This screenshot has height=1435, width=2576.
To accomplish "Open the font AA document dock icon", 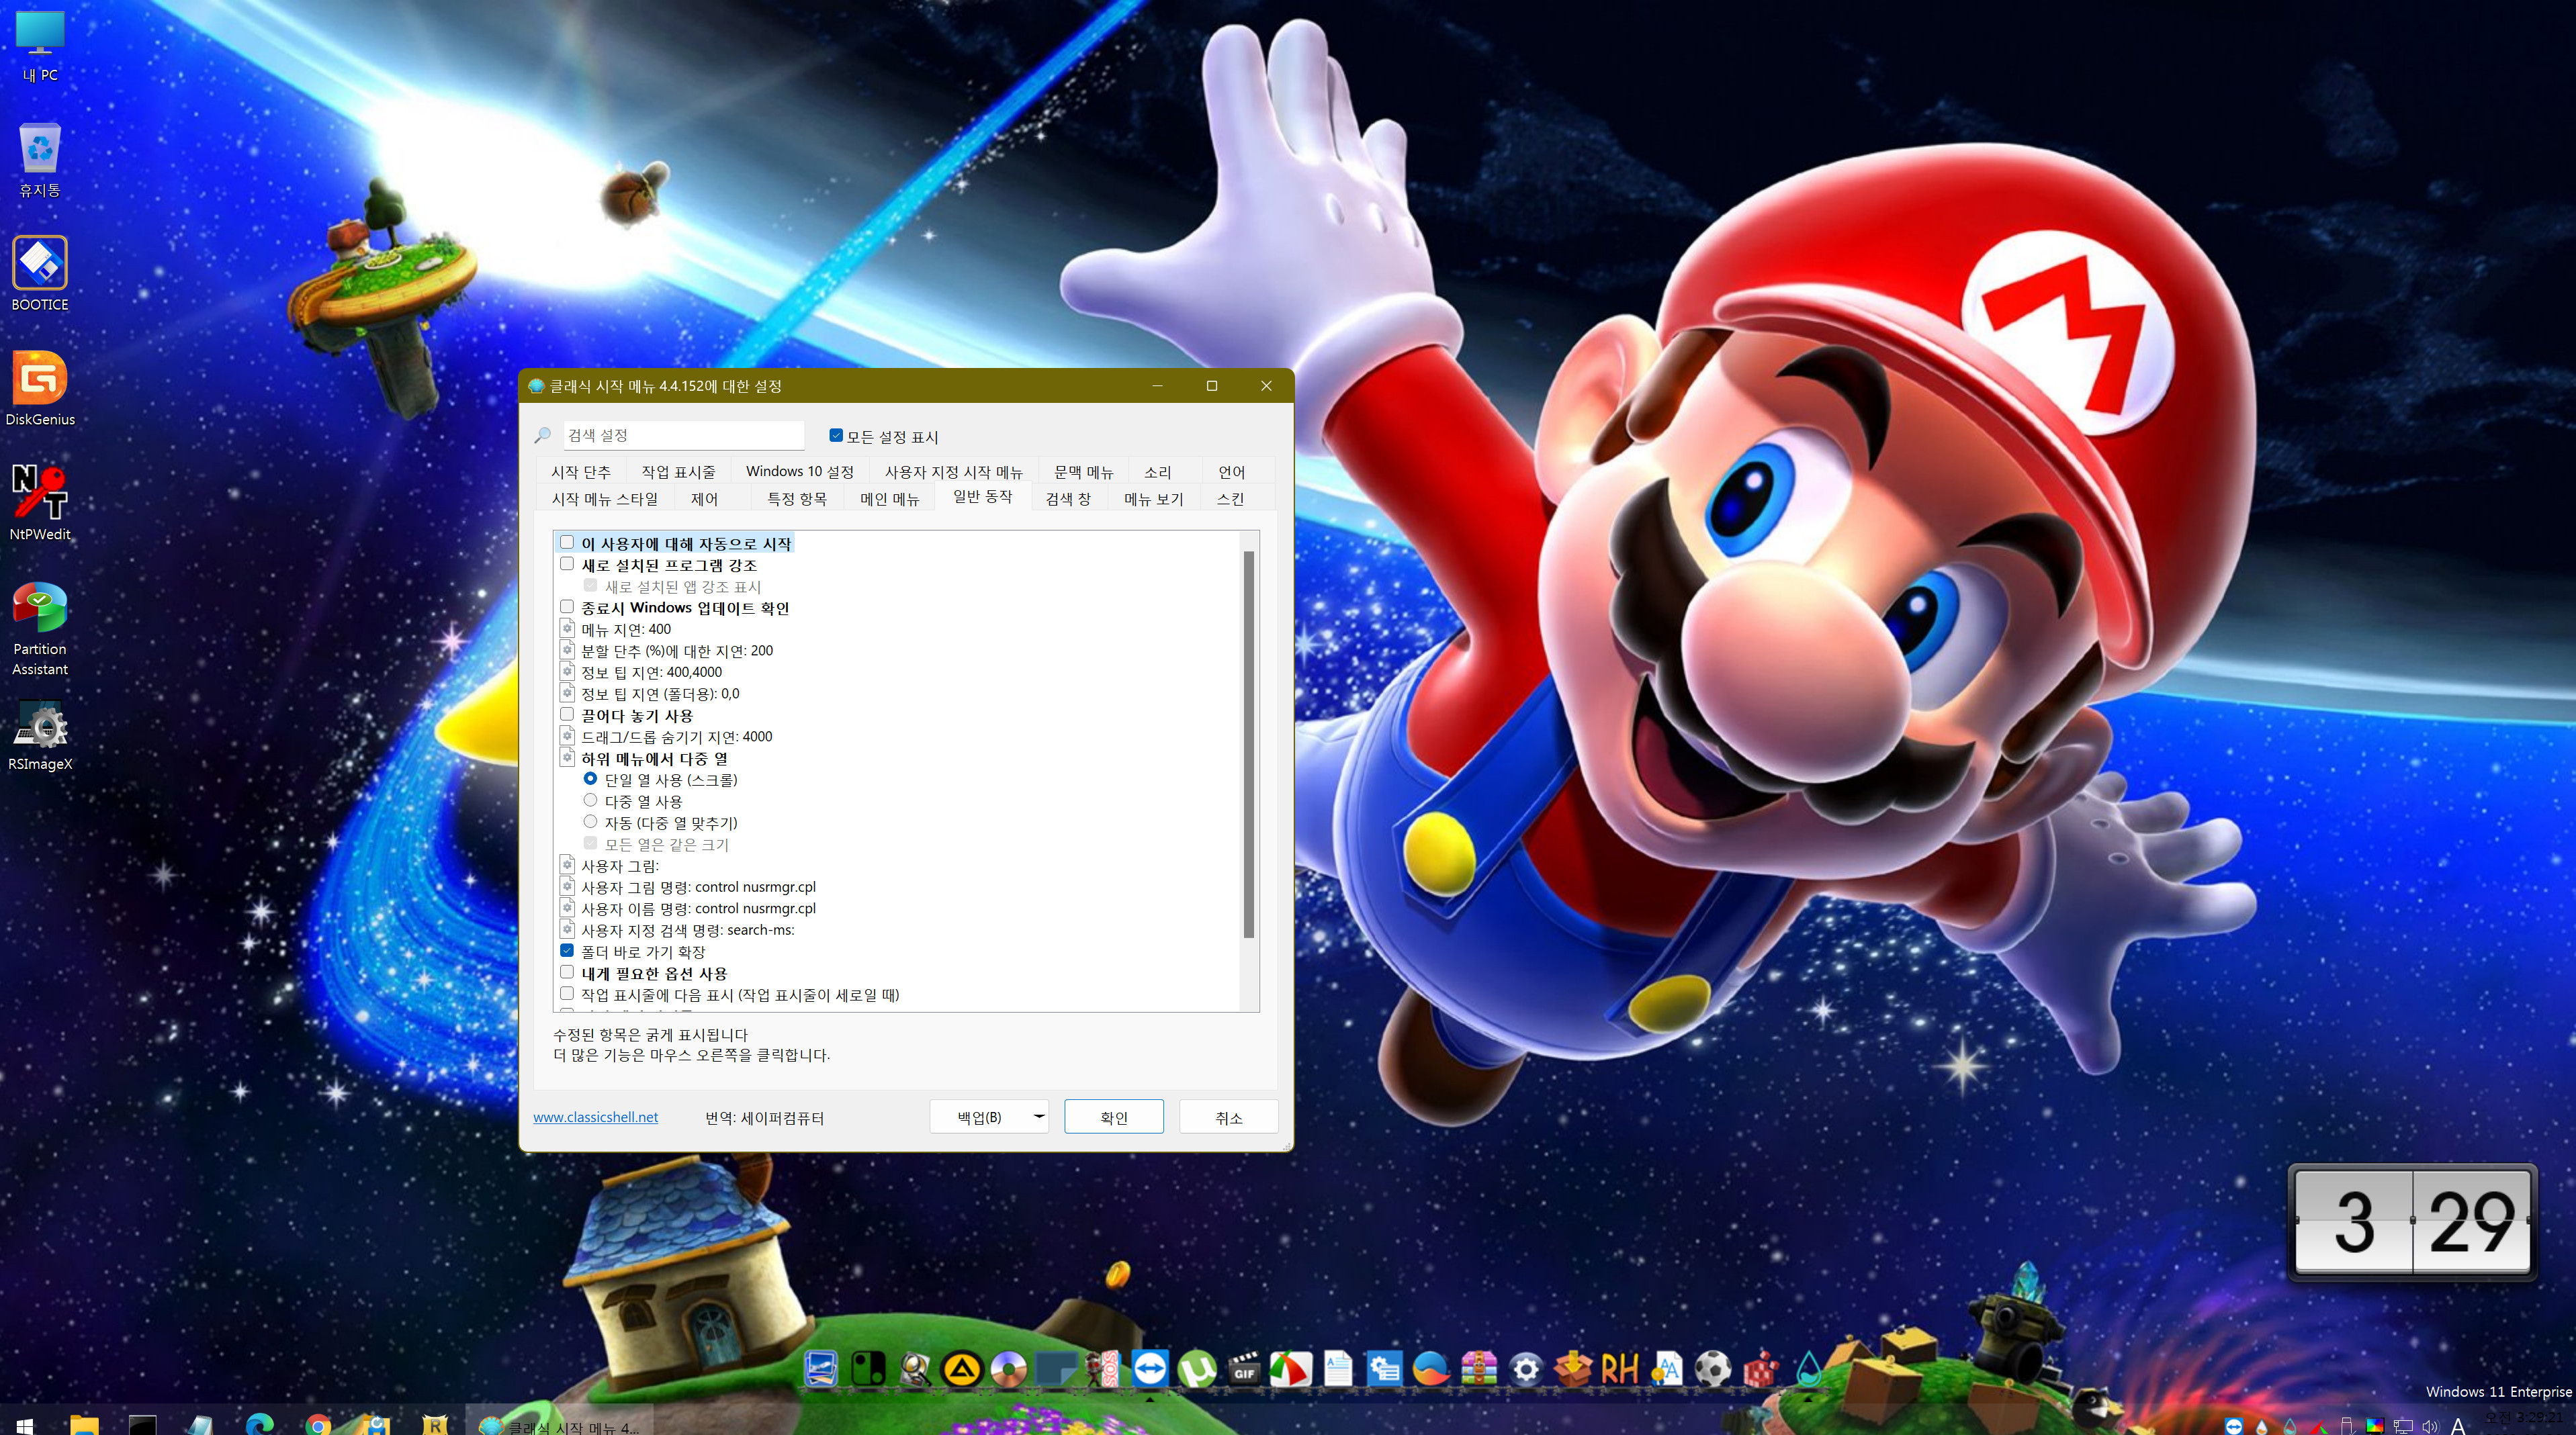I will (x=1667, y=1368).
